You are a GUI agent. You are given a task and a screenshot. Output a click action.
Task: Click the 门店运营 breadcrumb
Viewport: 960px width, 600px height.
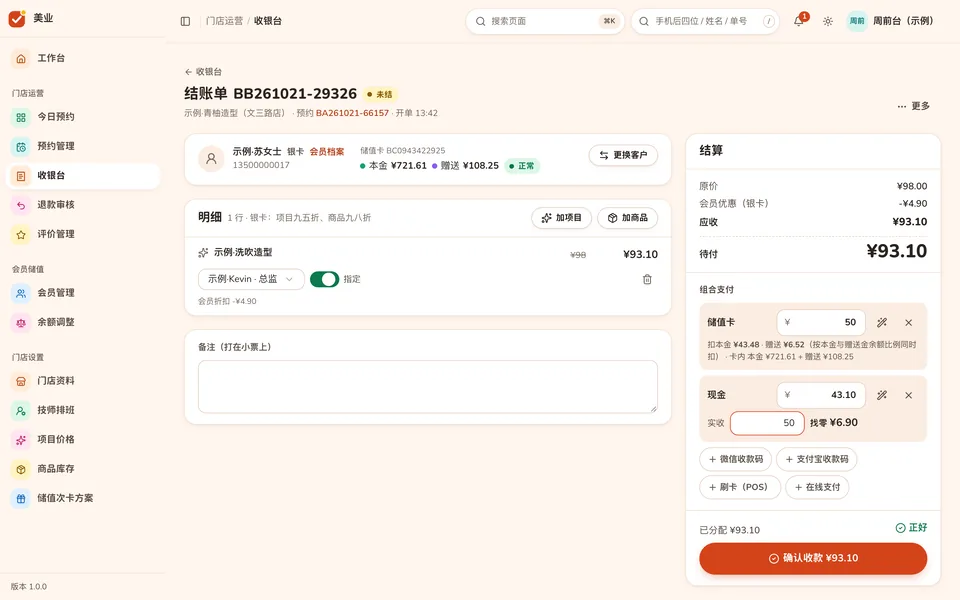[x=224, y=21]
